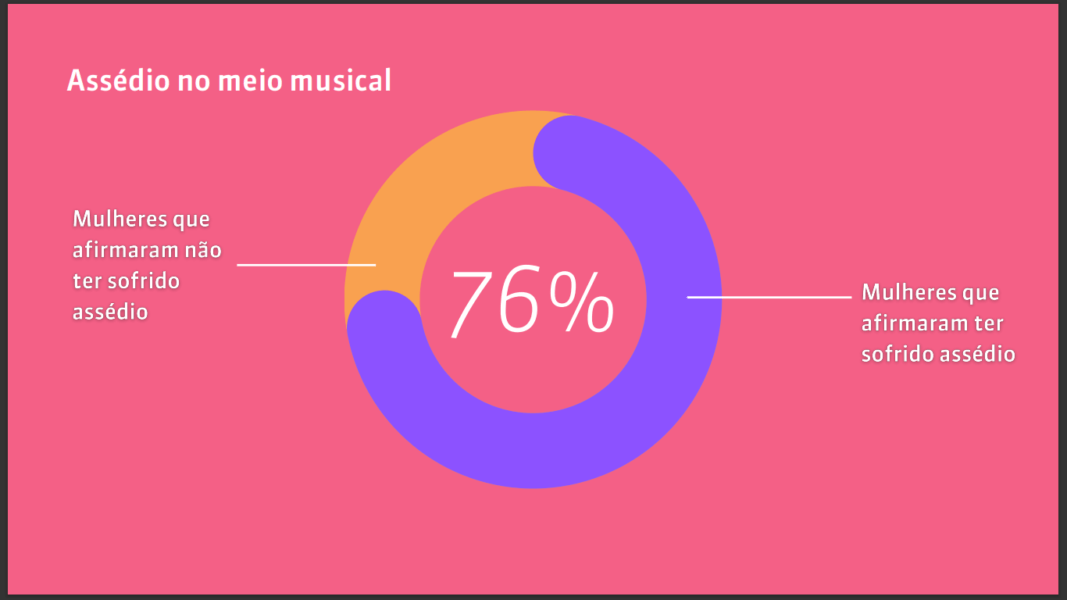The image size is (1067, 600).
Task: Click the word 'Assédio' in the title
Action: click(118, 80)
